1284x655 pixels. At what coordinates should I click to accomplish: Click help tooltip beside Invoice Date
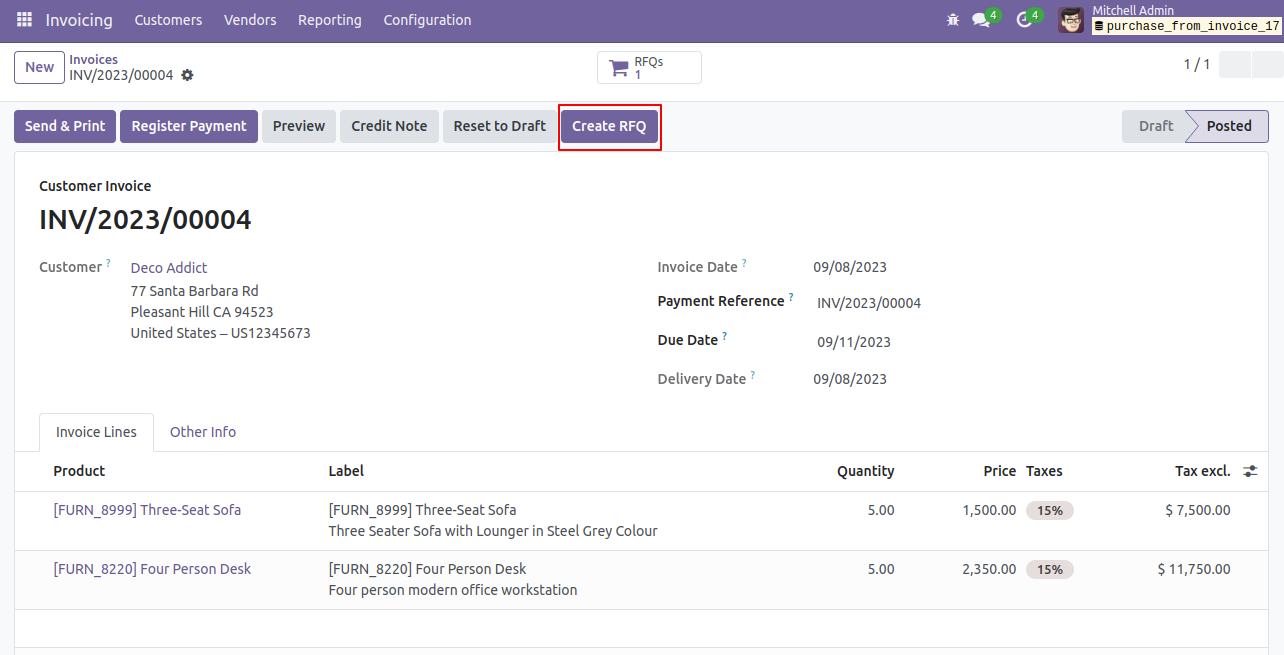(744, 264)
